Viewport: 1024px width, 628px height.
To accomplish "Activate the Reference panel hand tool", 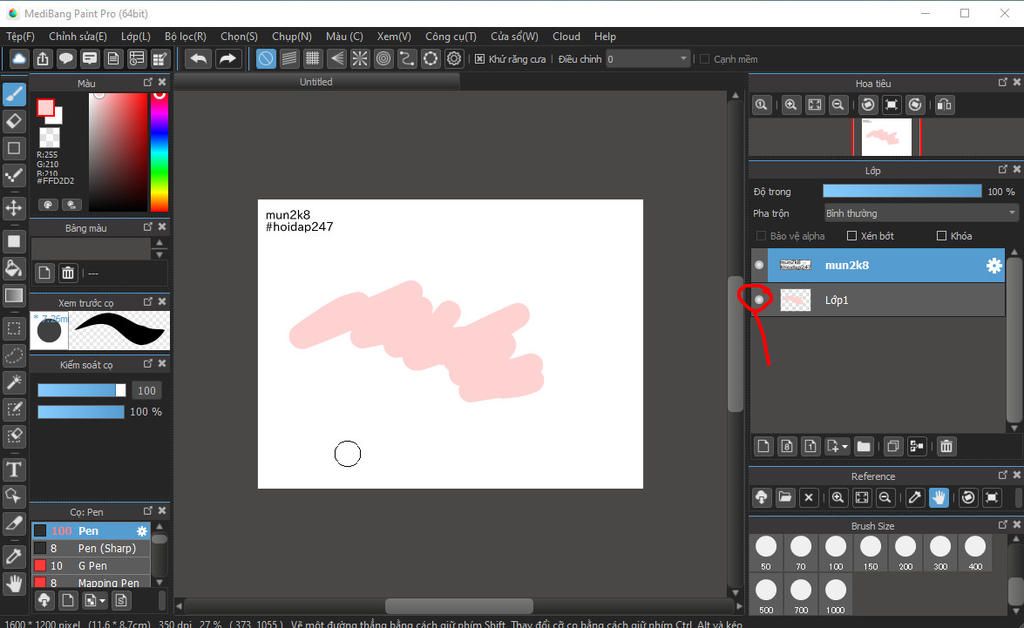I will [938, 497].
